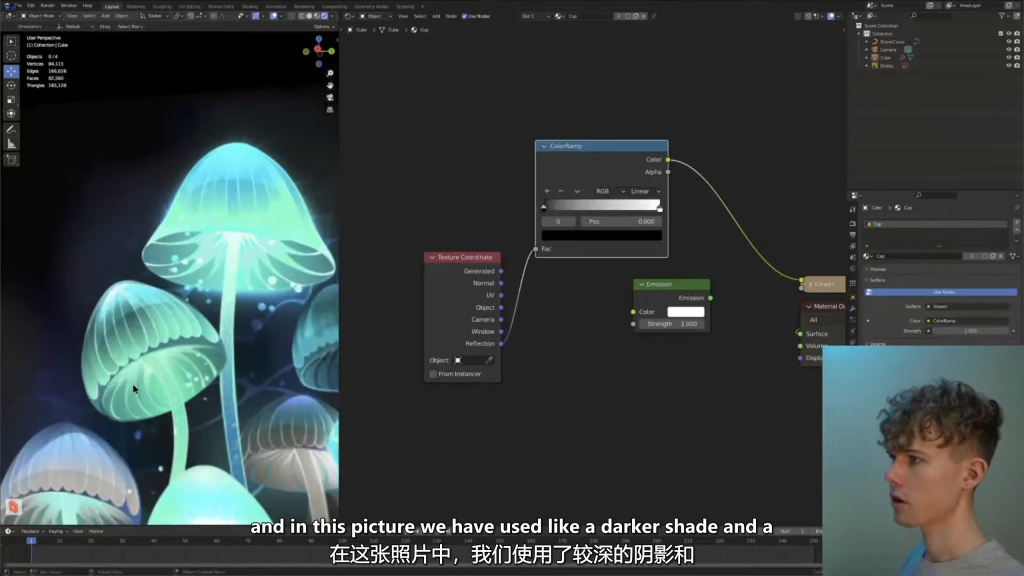Collapse the ColorRamp node

point(544,146)
